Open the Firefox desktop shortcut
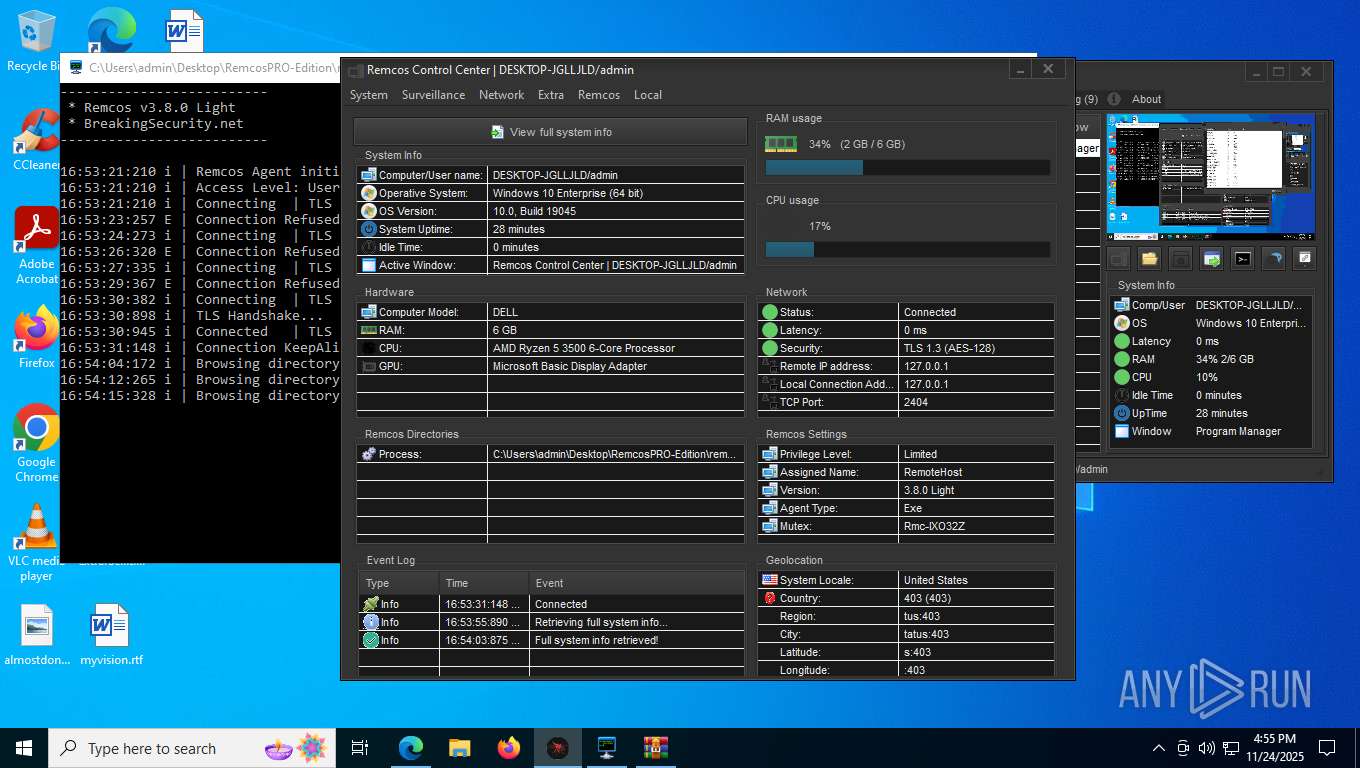1360x768 pixels. pos(37,337)
